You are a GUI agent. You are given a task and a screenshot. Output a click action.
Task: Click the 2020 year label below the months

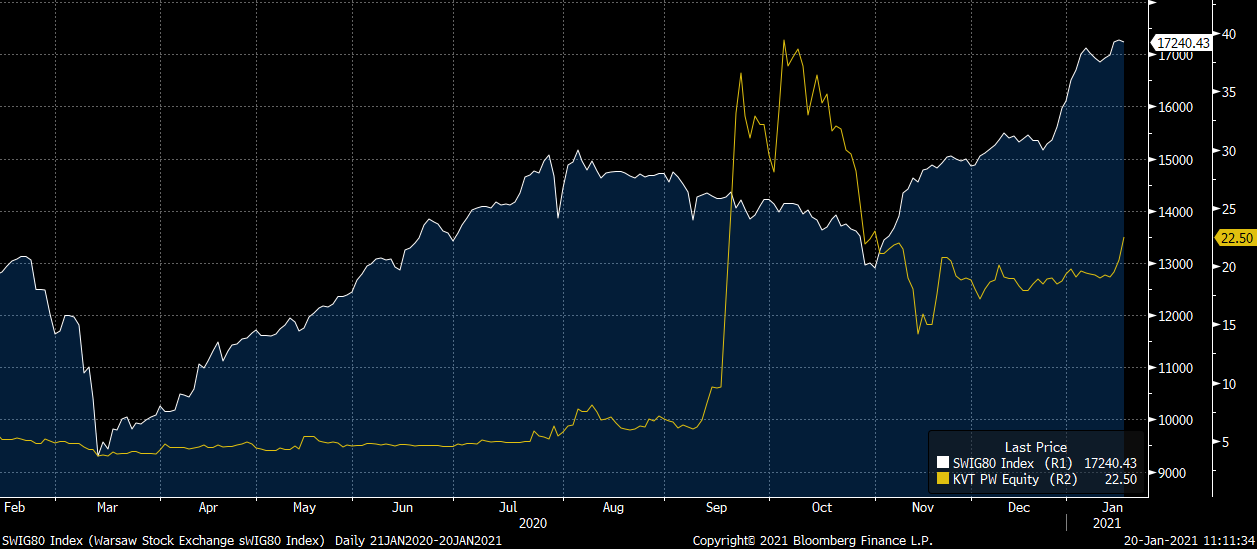coord(533,523)
